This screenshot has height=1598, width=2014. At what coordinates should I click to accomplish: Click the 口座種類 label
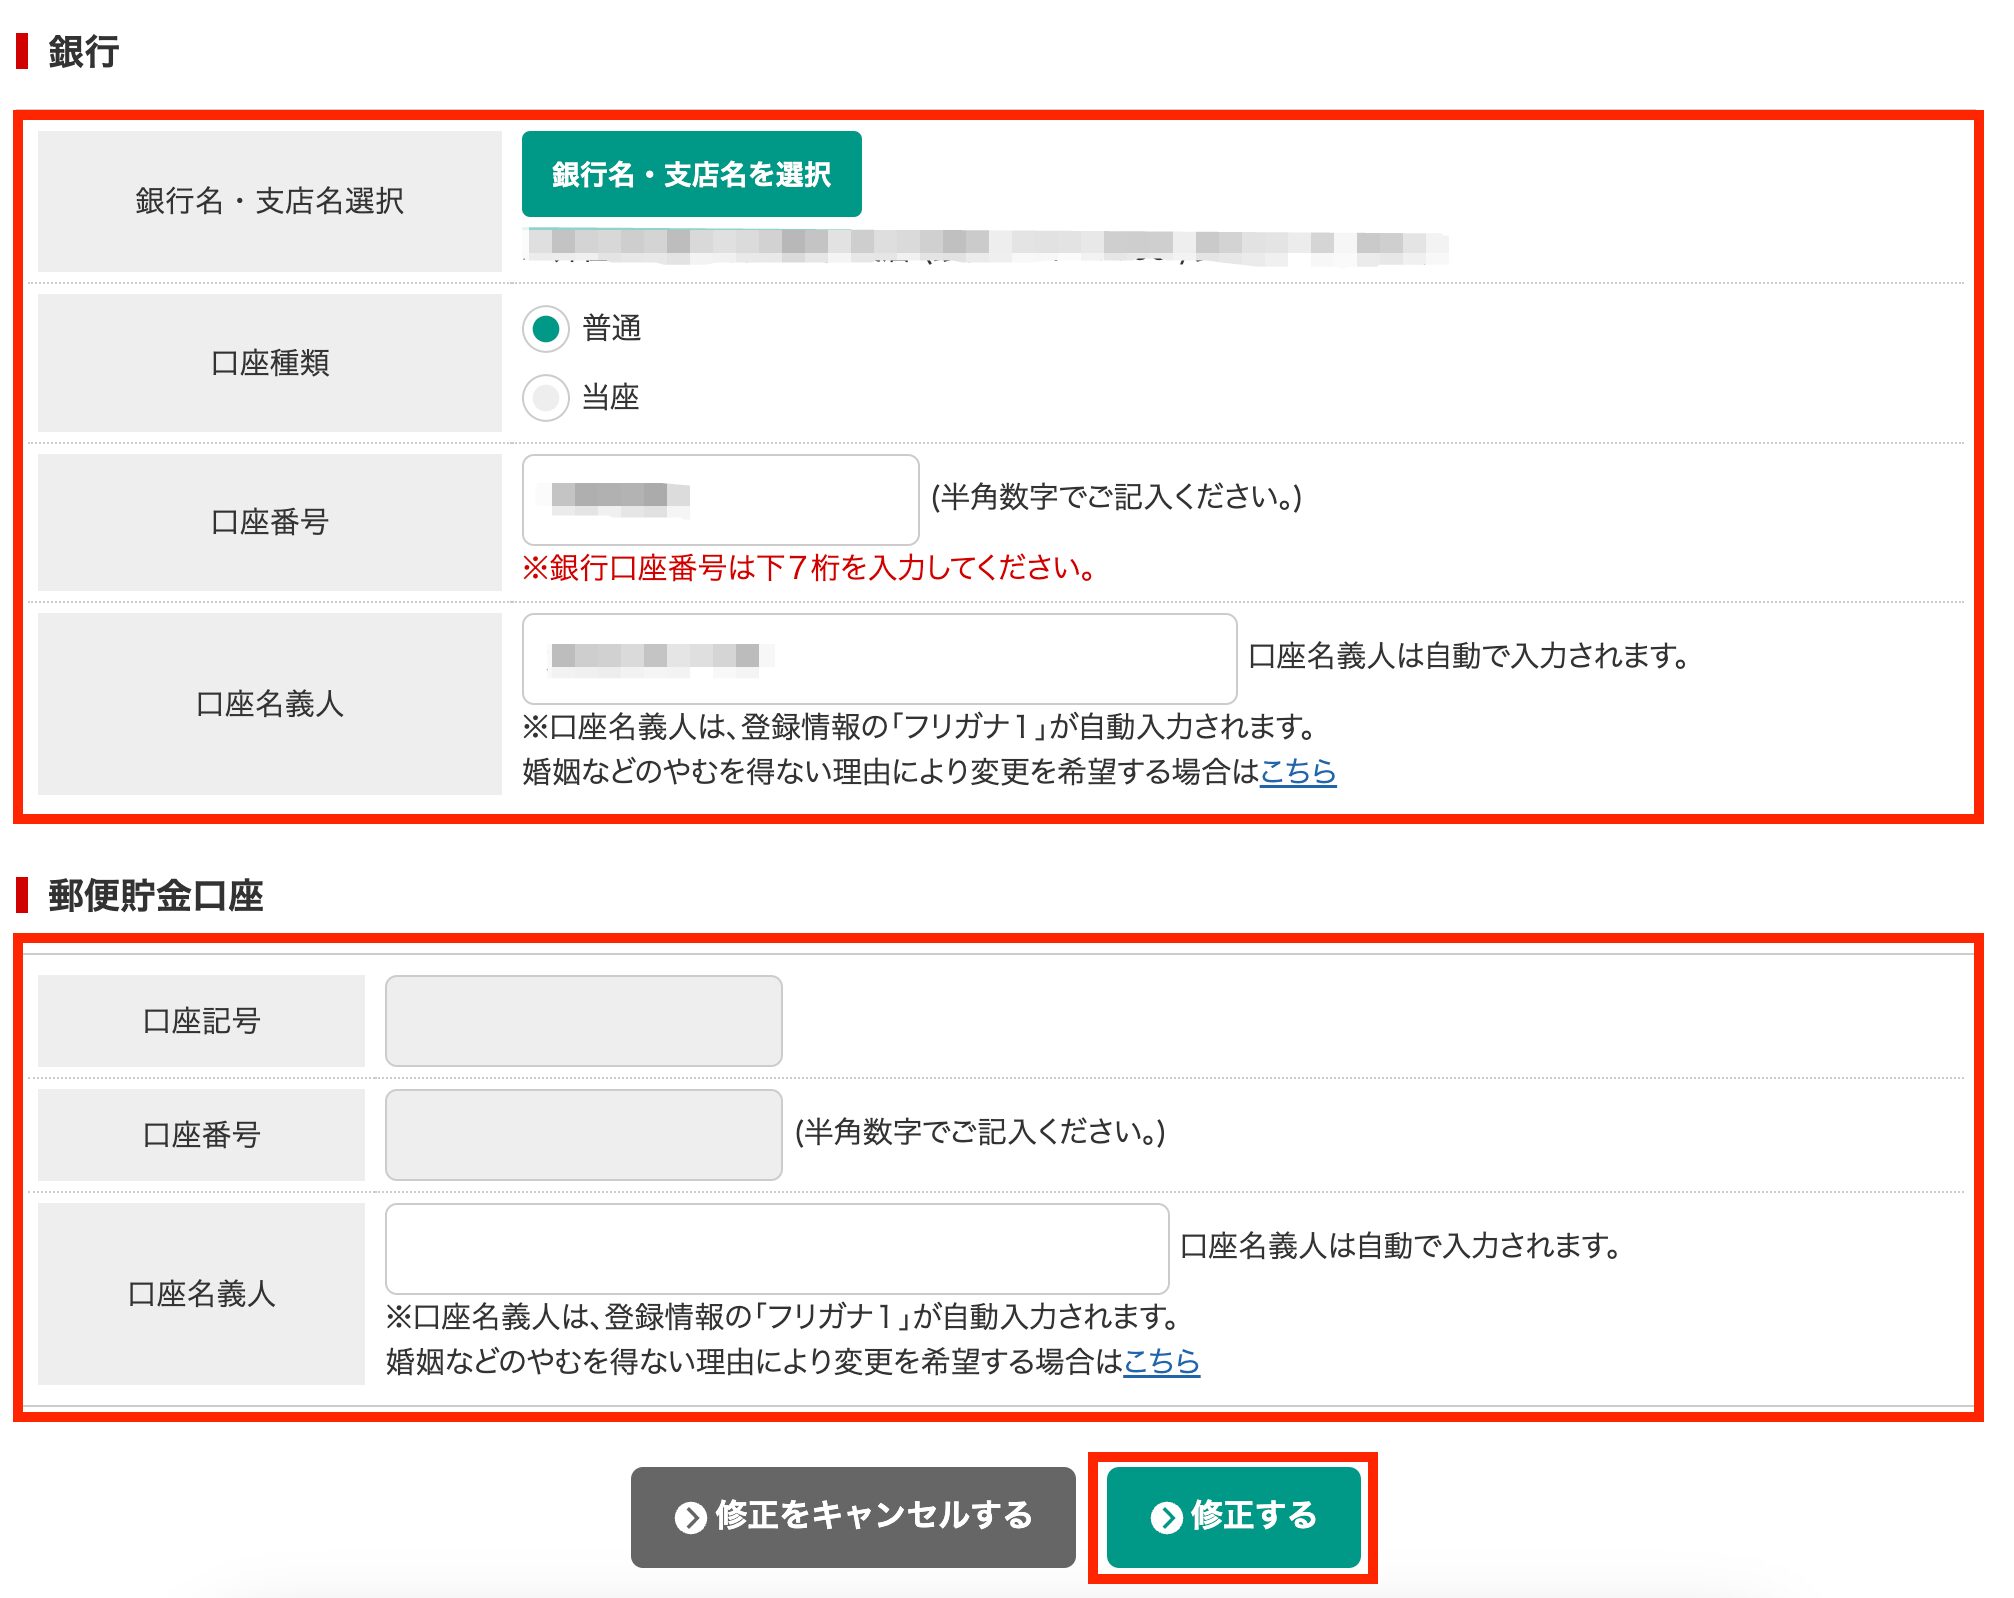point(270,363)
